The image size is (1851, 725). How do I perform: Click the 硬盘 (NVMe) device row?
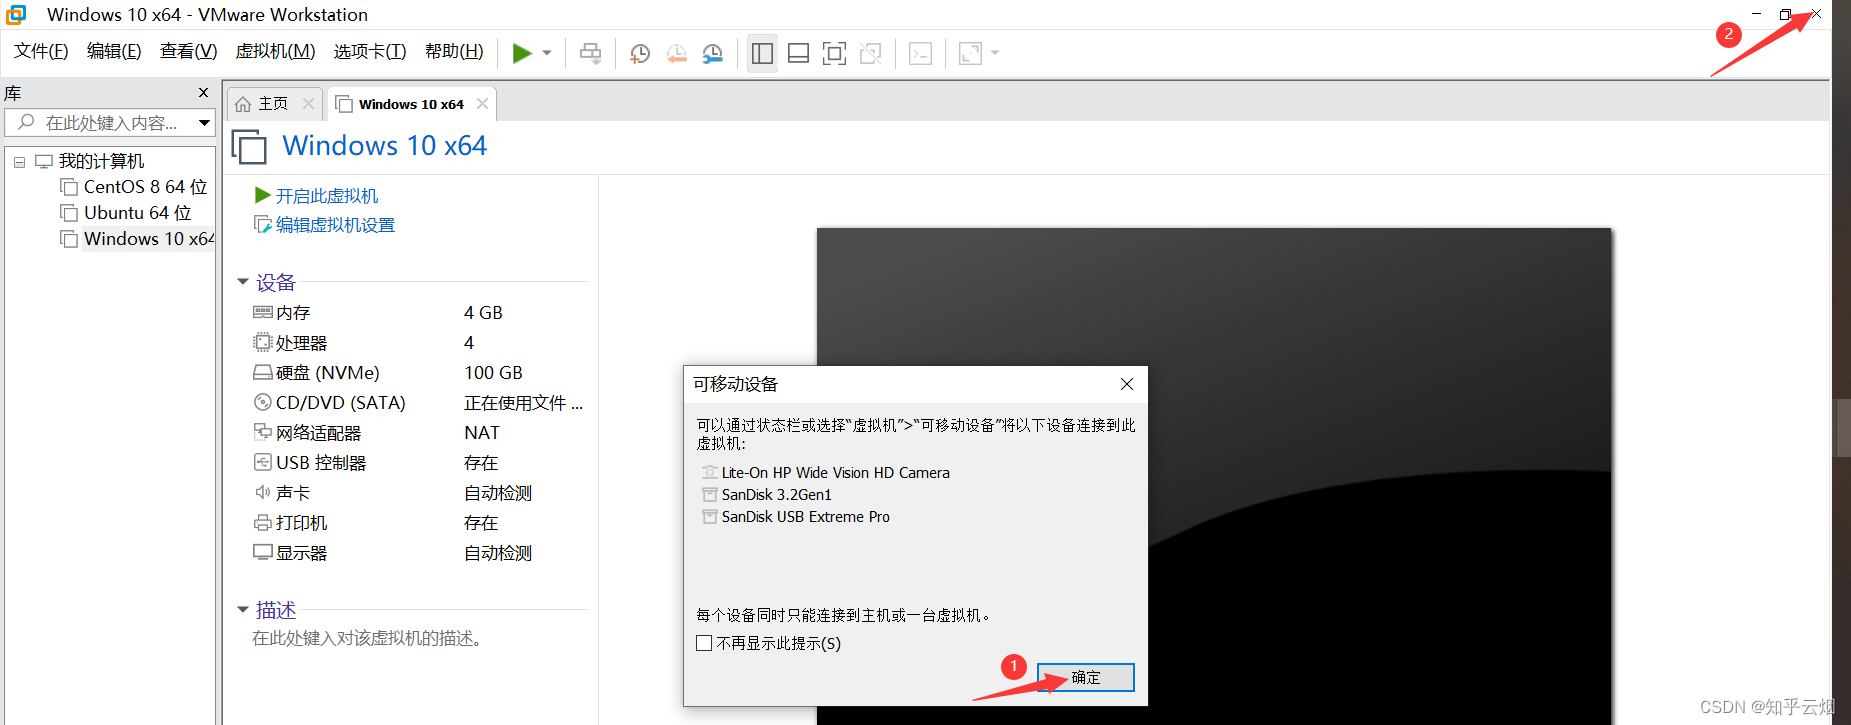click(418, 373)
